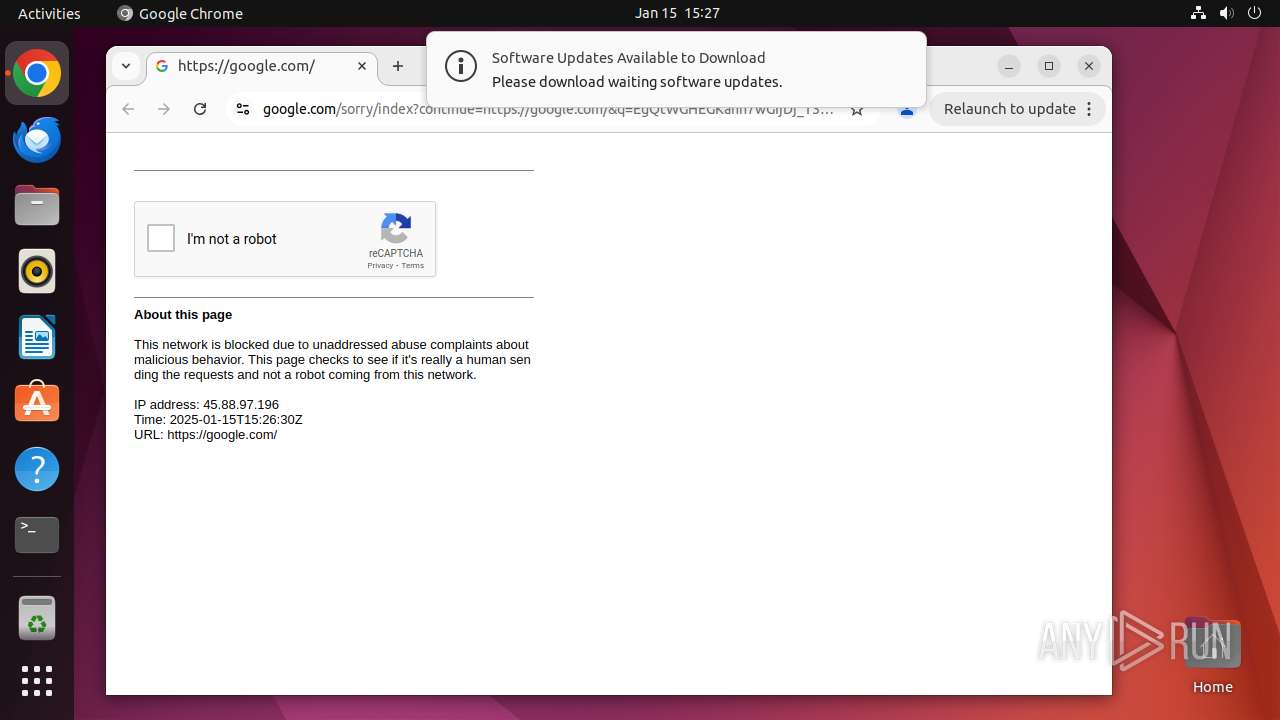This screenshot has height=720, width=1280.
Task: Open Help from the dock
Action: click(37, 469)
